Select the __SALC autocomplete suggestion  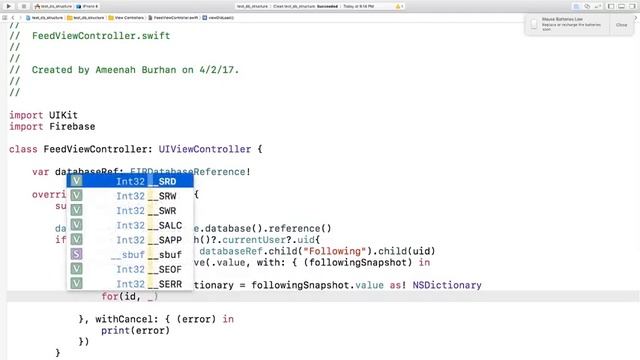pyautogui.click(x=130, y=225)
